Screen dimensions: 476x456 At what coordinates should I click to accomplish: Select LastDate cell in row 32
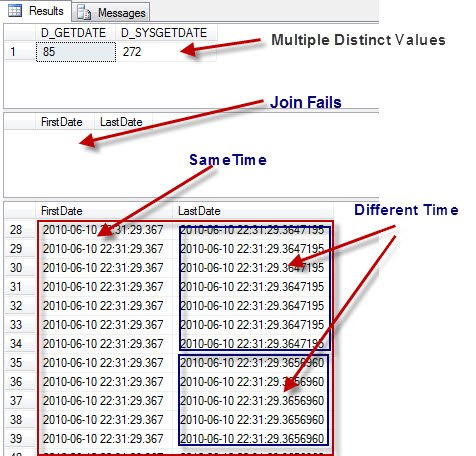click(253, 306)
